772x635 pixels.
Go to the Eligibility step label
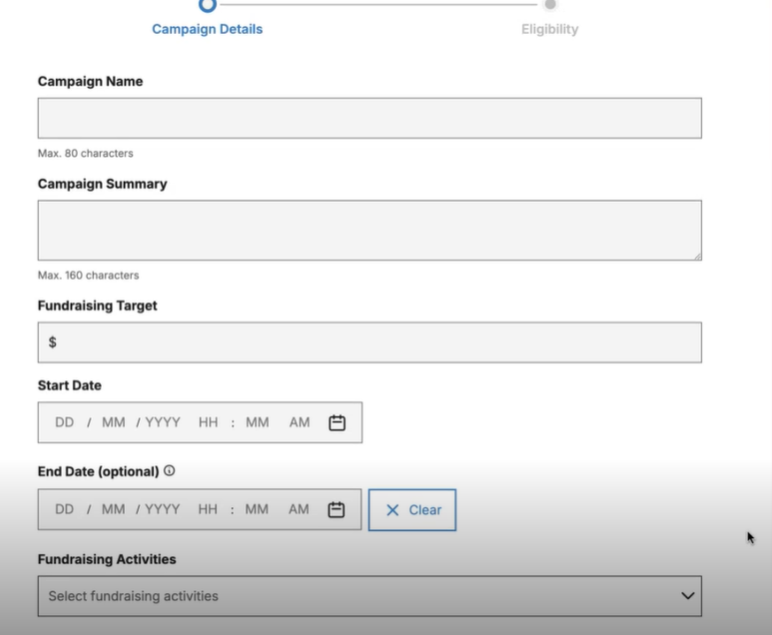tap(550, 29)
